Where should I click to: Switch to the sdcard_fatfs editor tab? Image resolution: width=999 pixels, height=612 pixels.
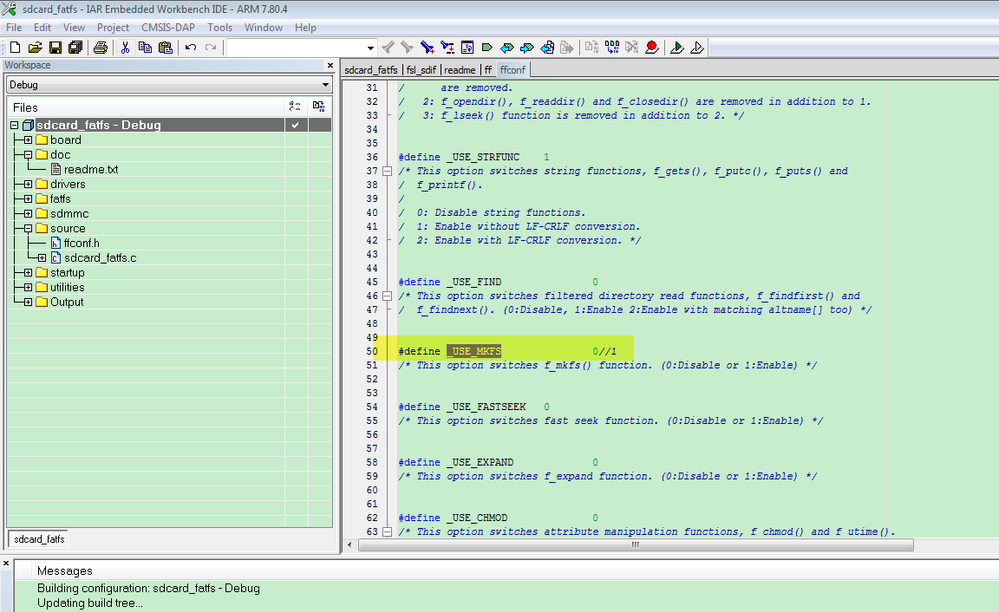[371, 70]
